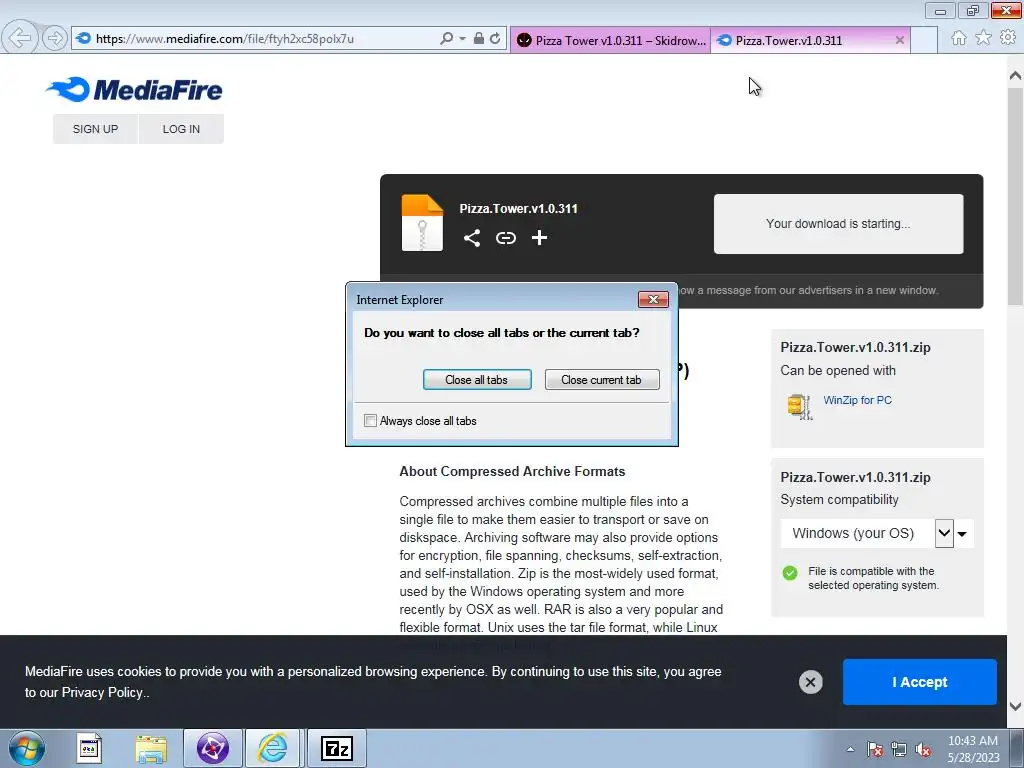Screen dimensions: 1024x768
Task: Click About Compressed Archive Formats heading
Action: point(512,472)
